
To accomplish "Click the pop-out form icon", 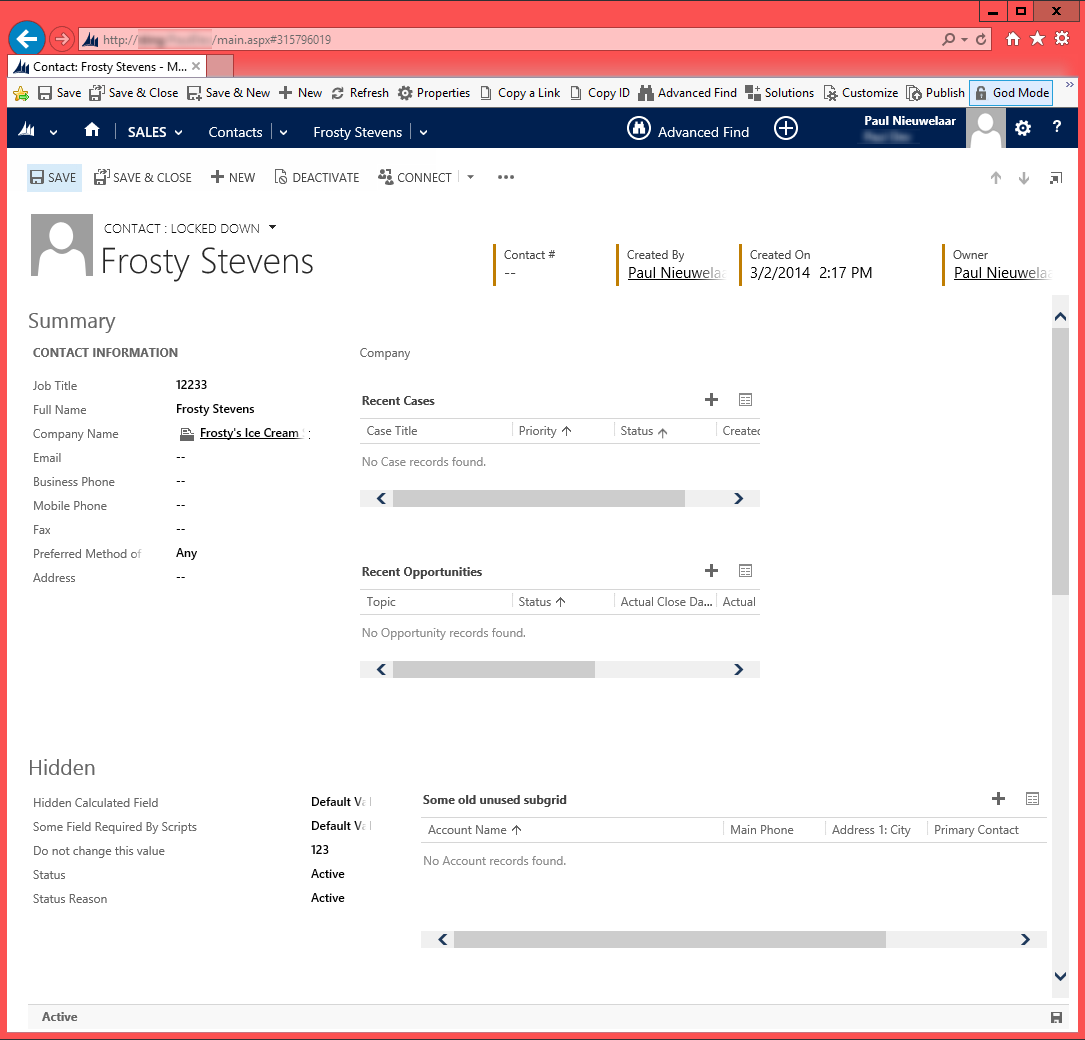I will (x=1055, y=178).
